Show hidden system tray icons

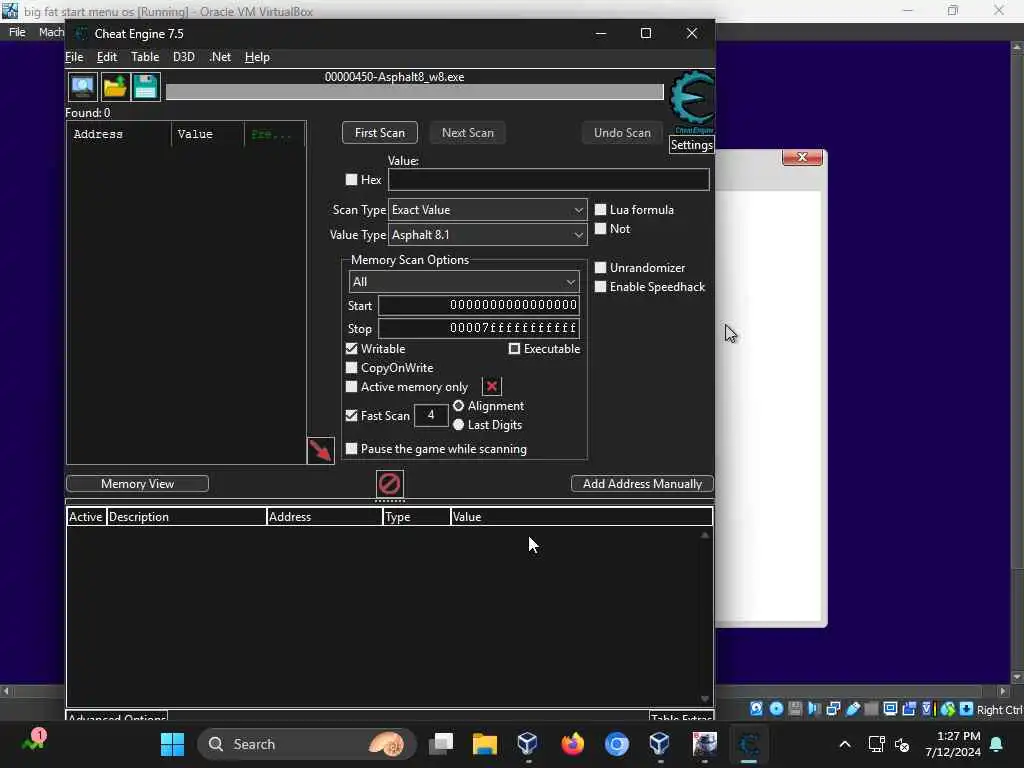tap(844, 744)
